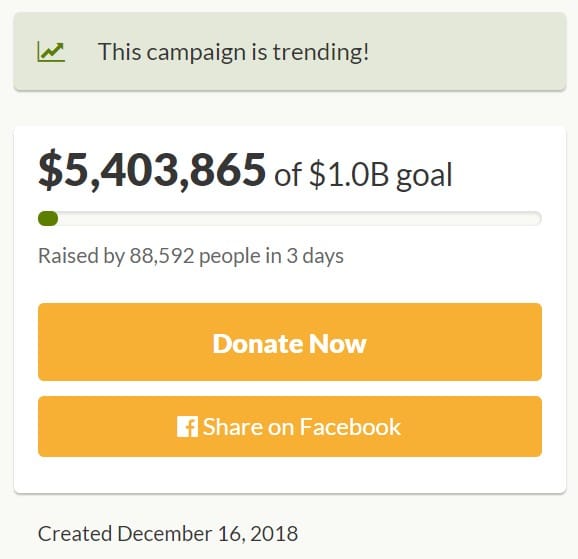This screenshot has height=559, width=578.
Task: Click the Facebook logo icon
Action: pyautogui.click(x=187, y=427)
